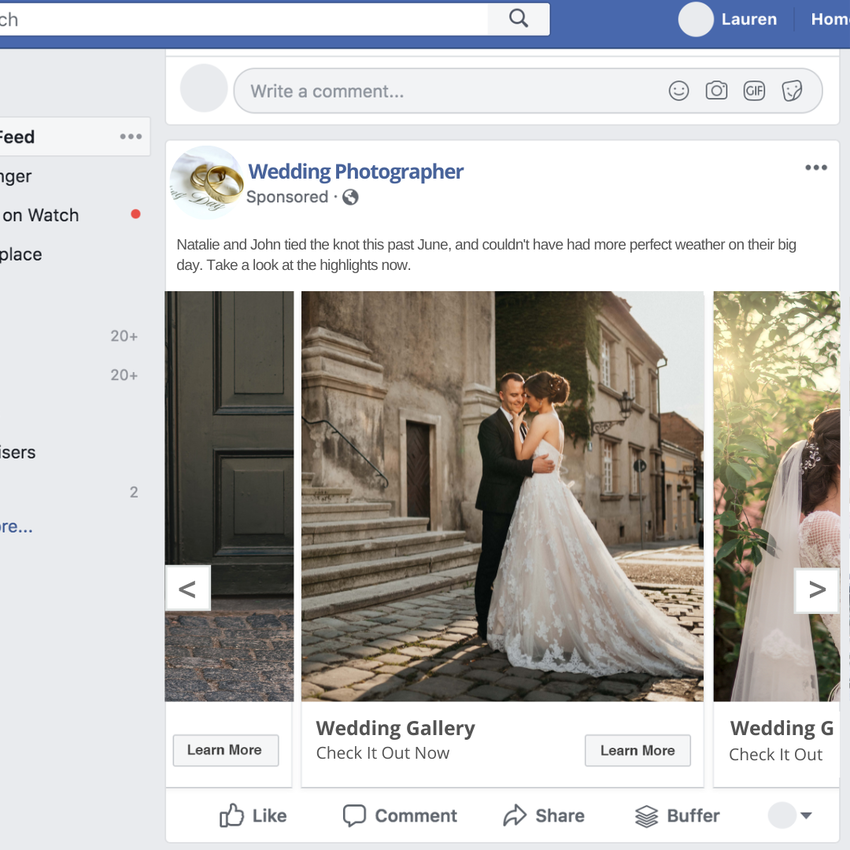Click the Wedding Gallery headline
The height and width of the screenshot is (850, 850).
pos(395,728)
